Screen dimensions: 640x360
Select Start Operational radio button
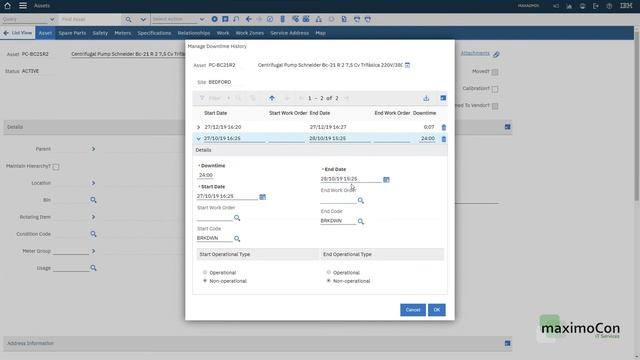point(205,272)
